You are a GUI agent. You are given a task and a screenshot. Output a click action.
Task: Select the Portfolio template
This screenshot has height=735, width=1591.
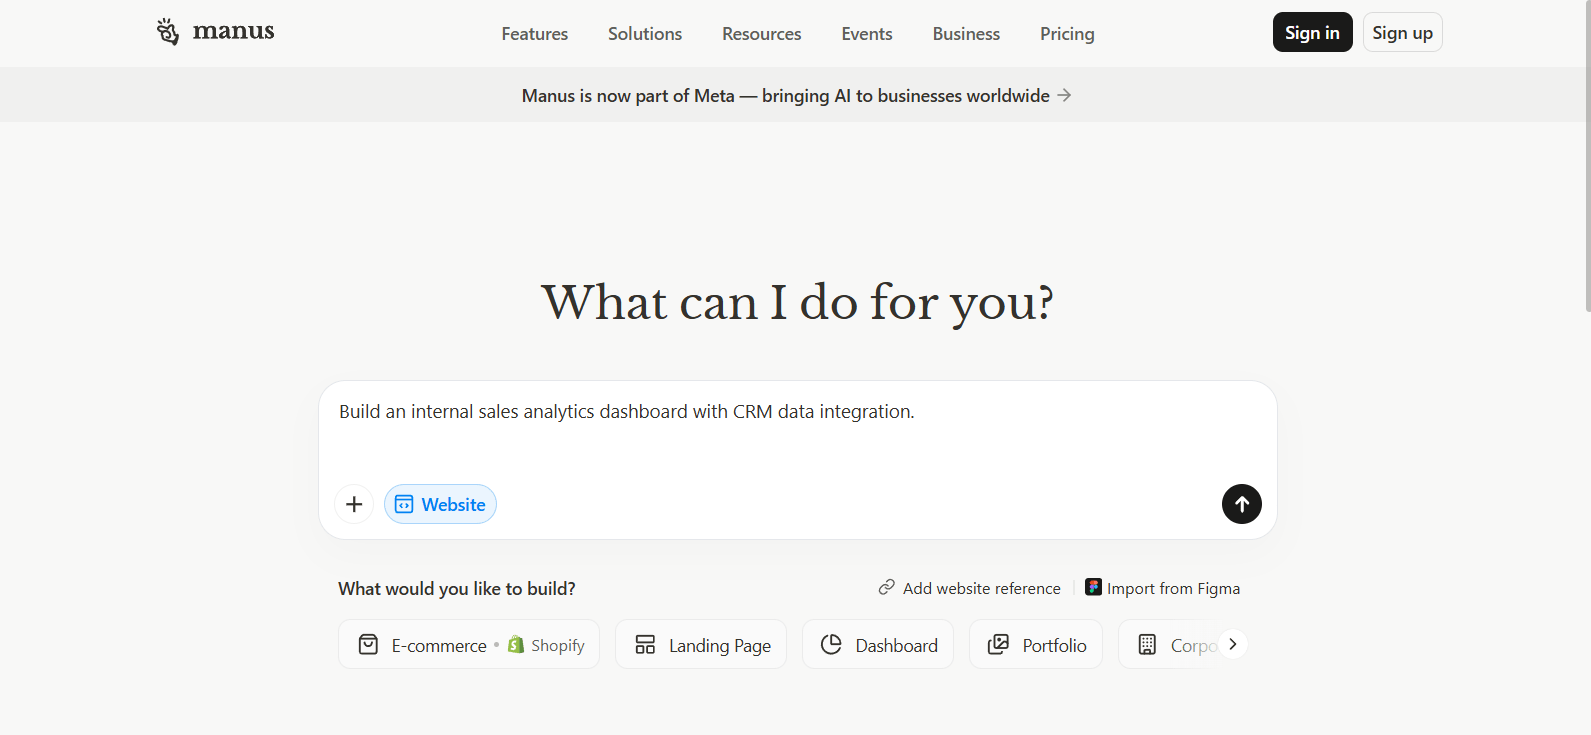(x=1036, y=644)
